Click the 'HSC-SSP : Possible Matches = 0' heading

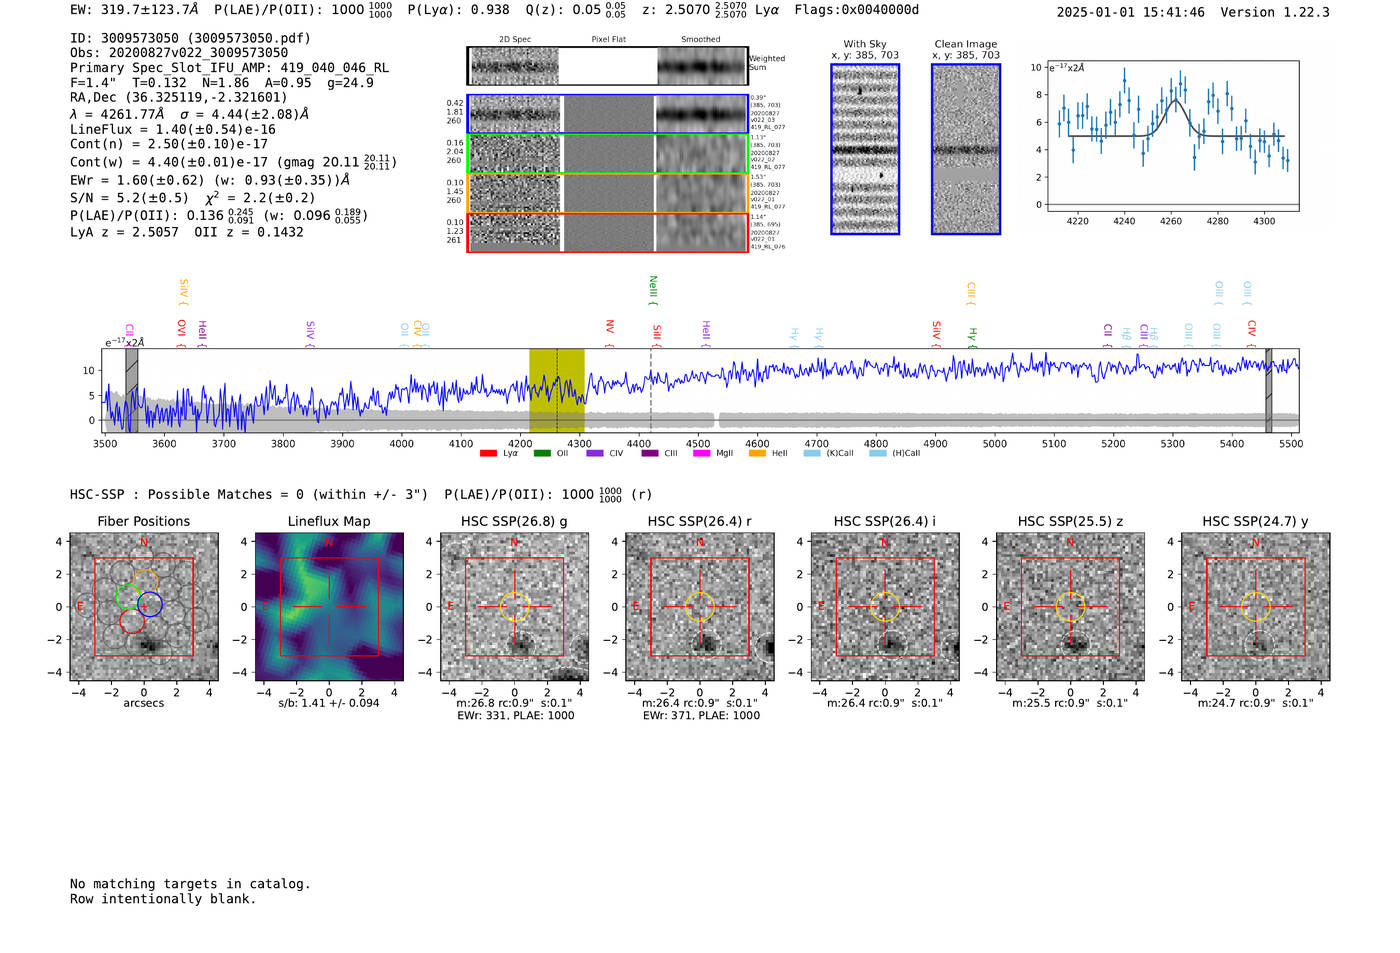pyautogui.click(x=187, y=494)
